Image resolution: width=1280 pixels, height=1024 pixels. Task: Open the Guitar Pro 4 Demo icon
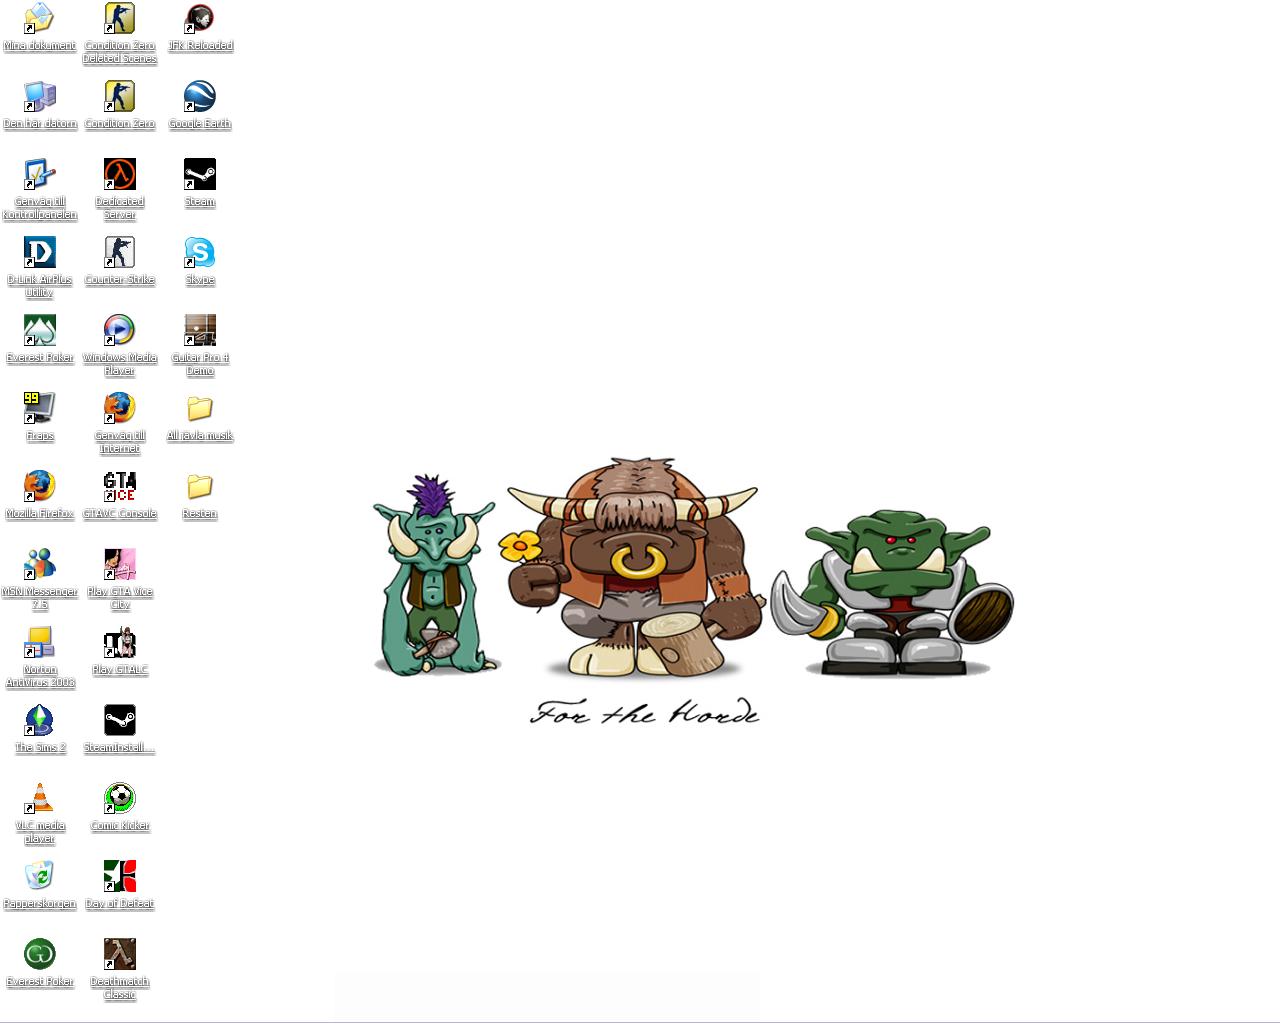pyautogui.click(x=200, y=330)
